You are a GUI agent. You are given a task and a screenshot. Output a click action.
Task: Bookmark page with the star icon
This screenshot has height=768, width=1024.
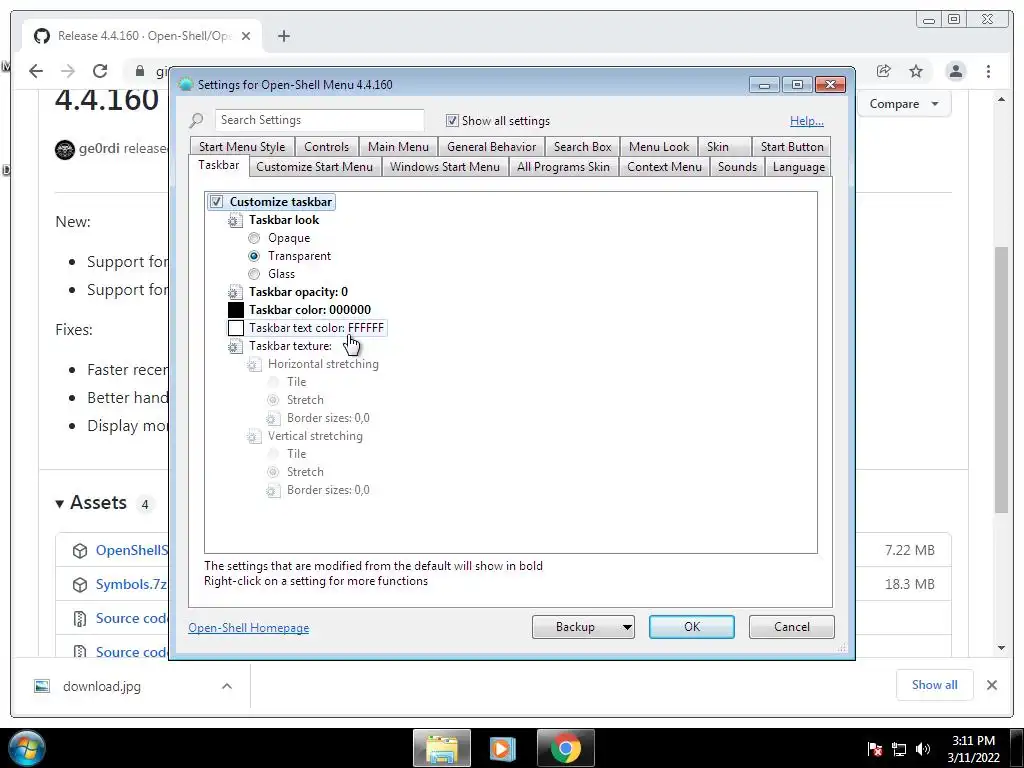tap(916, 71)
